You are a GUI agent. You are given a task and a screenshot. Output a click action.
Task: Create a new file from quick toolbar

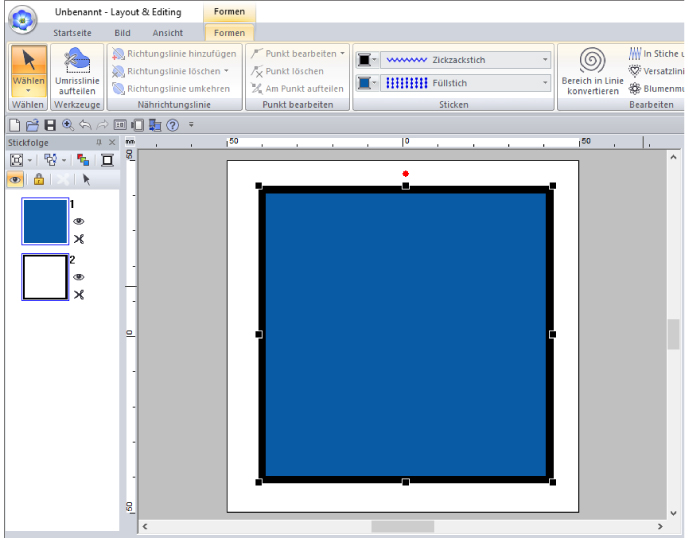click(14, 125)
